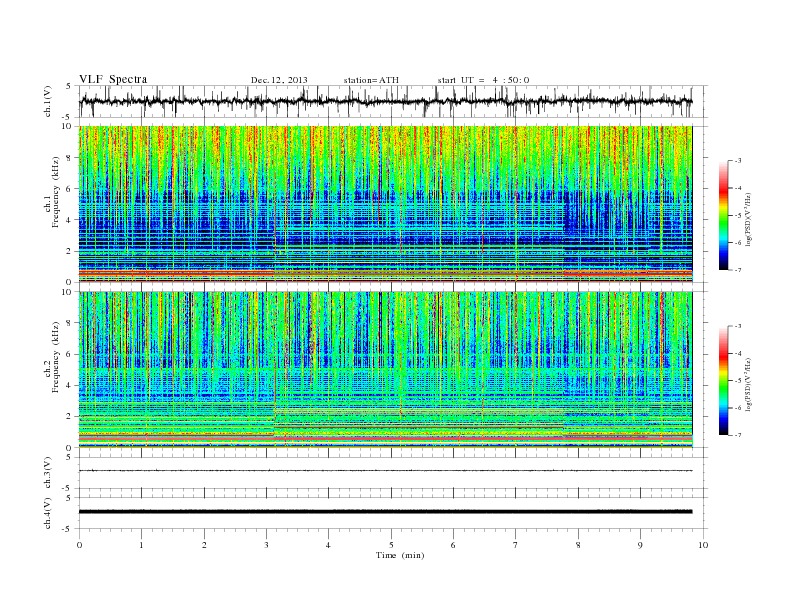
Task: Click the "ch.3(V)" axis label
Action: tap(48, 473)
